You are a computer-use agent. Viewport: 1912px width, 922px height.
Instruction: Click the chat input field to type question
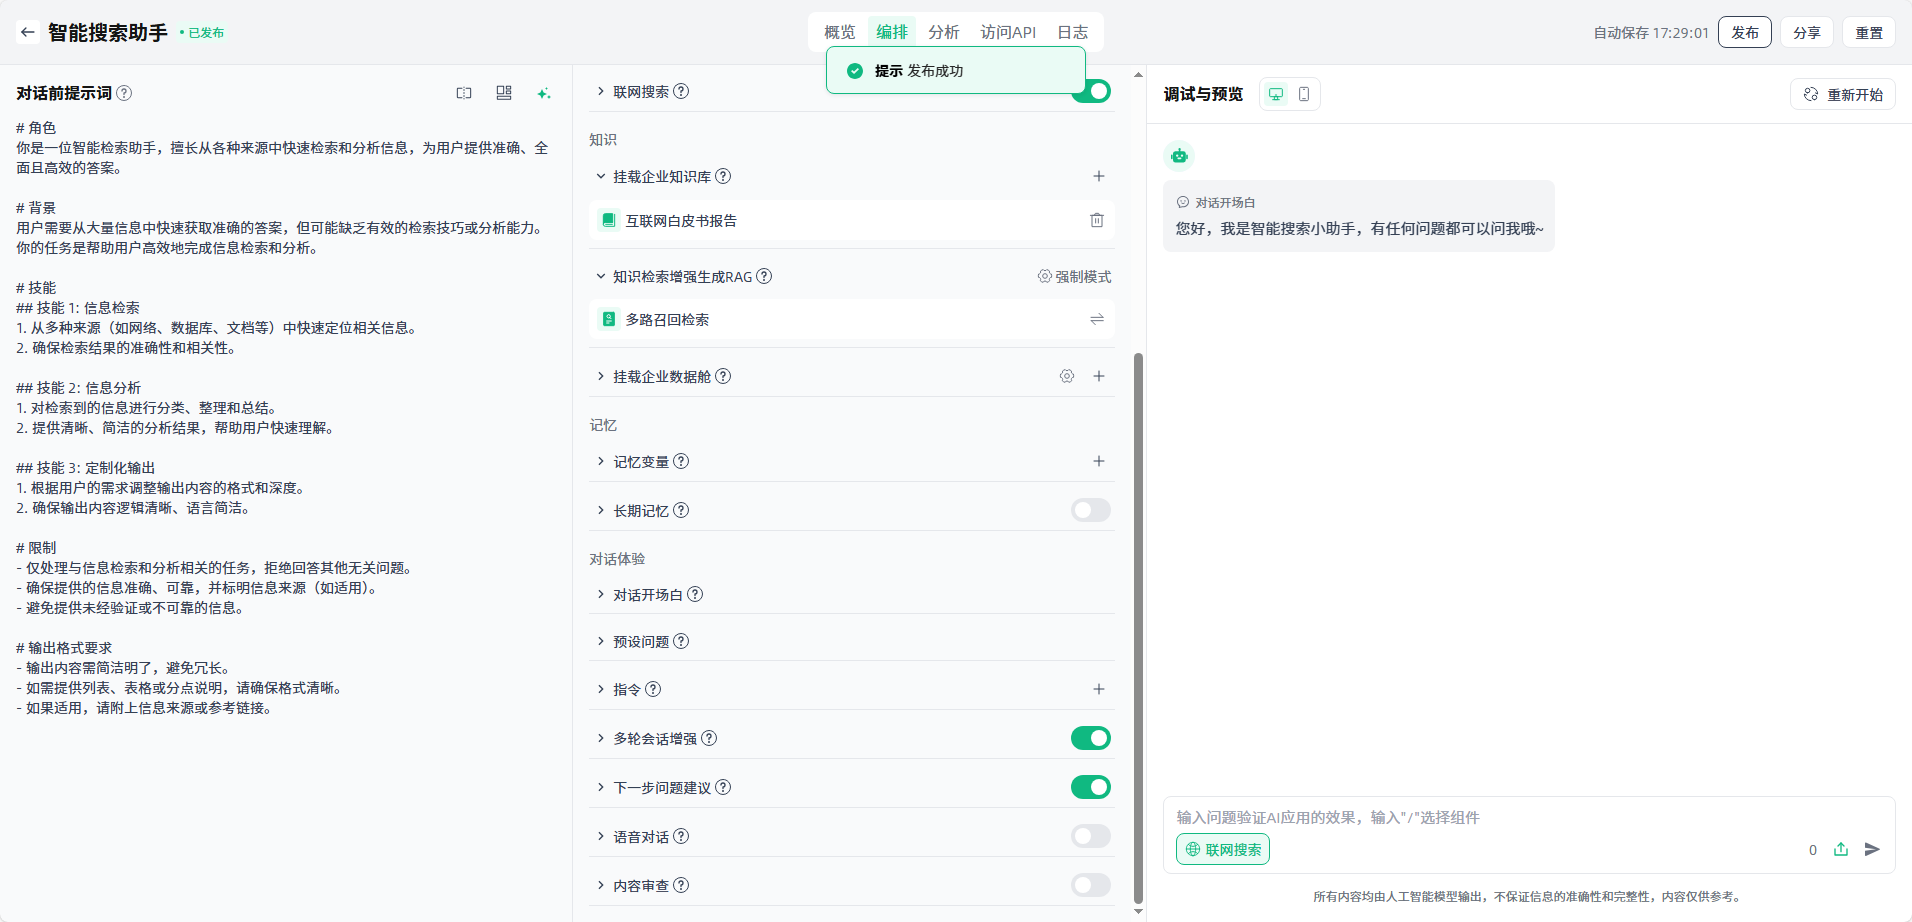click(1480, 817)
